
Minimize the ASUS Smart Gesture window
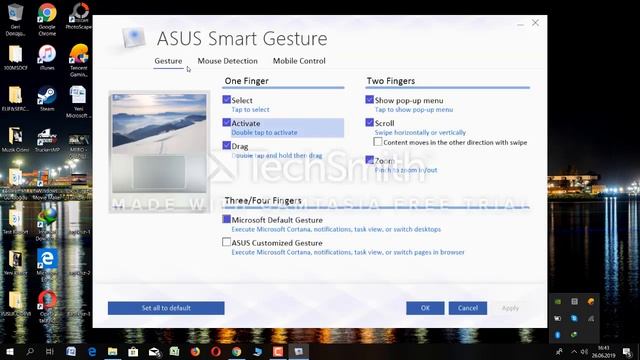pos(520,24)
